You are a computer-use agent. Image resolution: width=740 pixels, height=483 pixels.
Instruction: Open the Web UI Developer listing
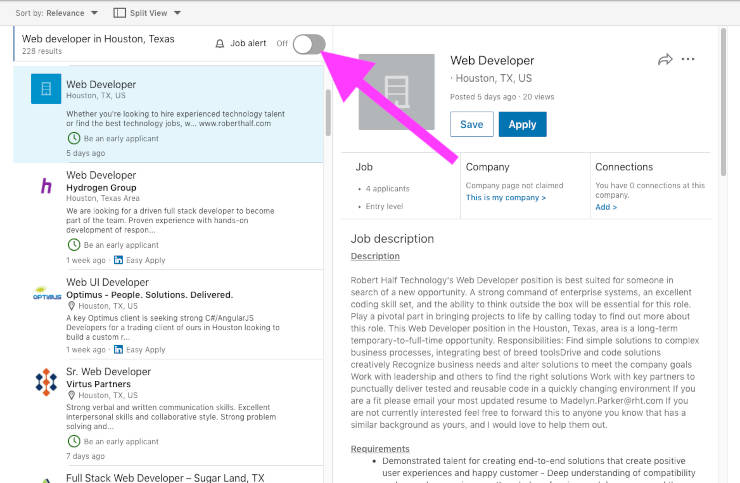point(107,282)
